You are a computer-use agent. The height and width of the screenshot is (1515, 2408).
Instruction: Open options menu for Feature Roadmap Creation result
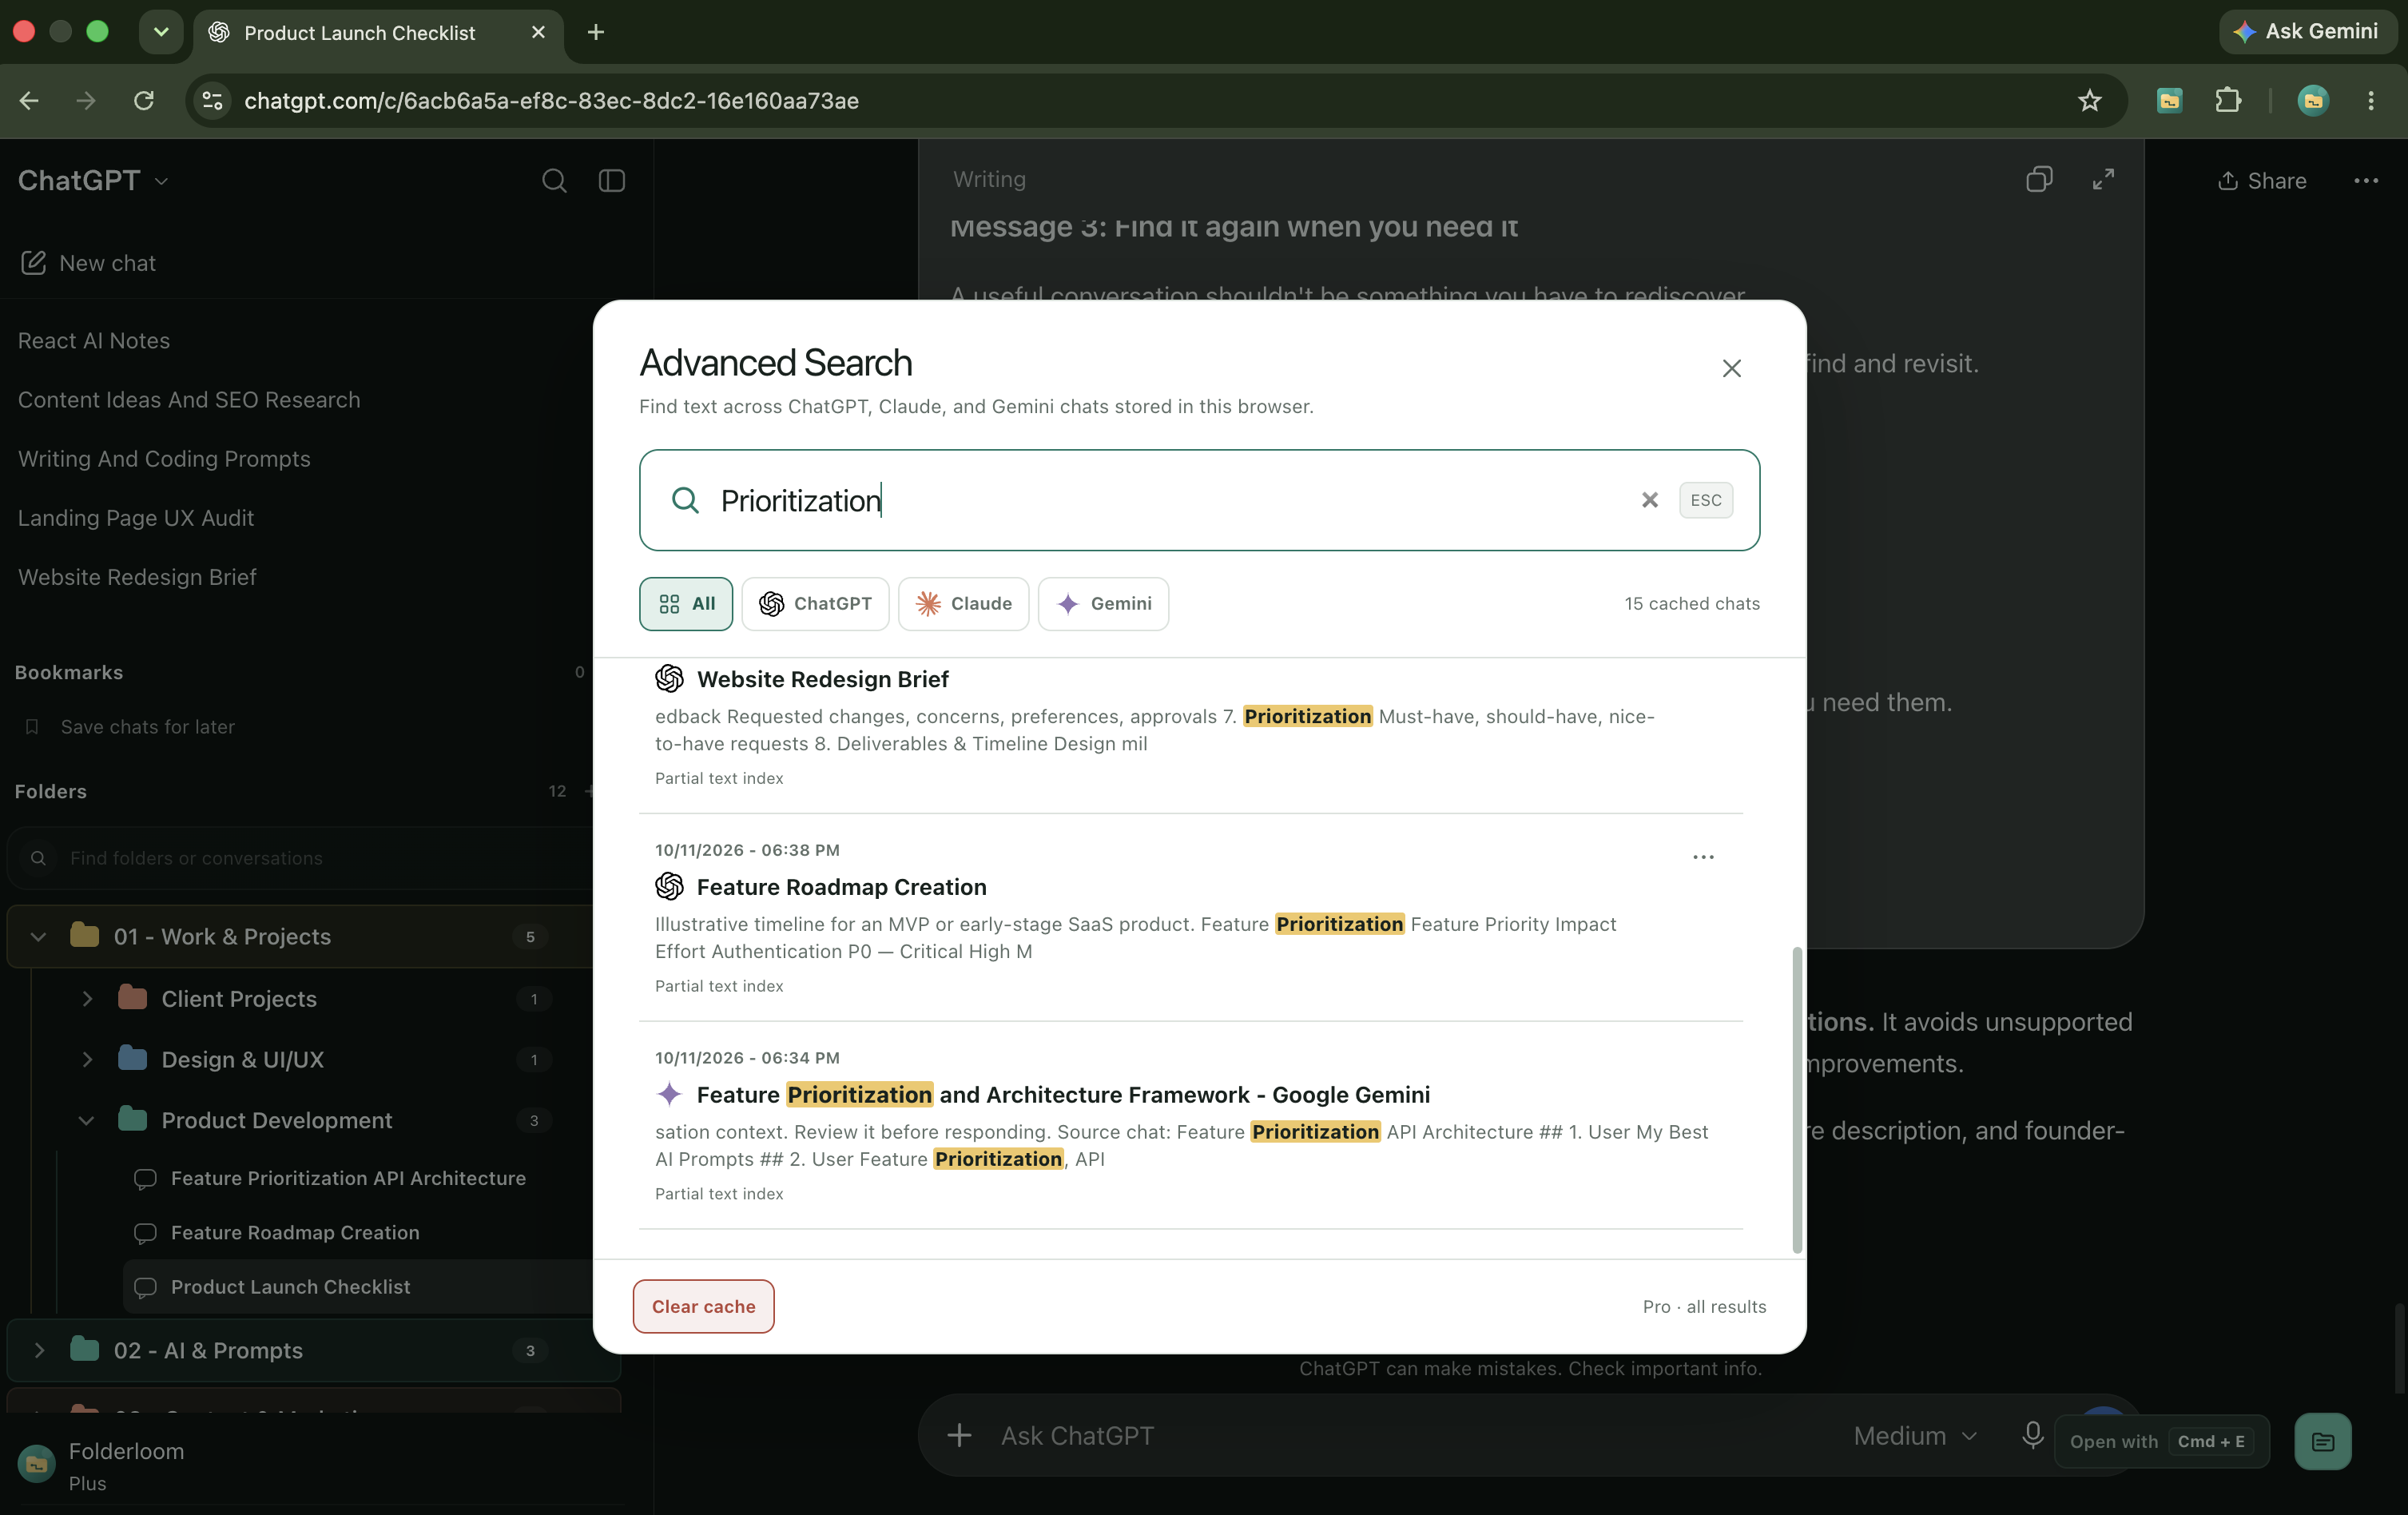point(1703,857)
